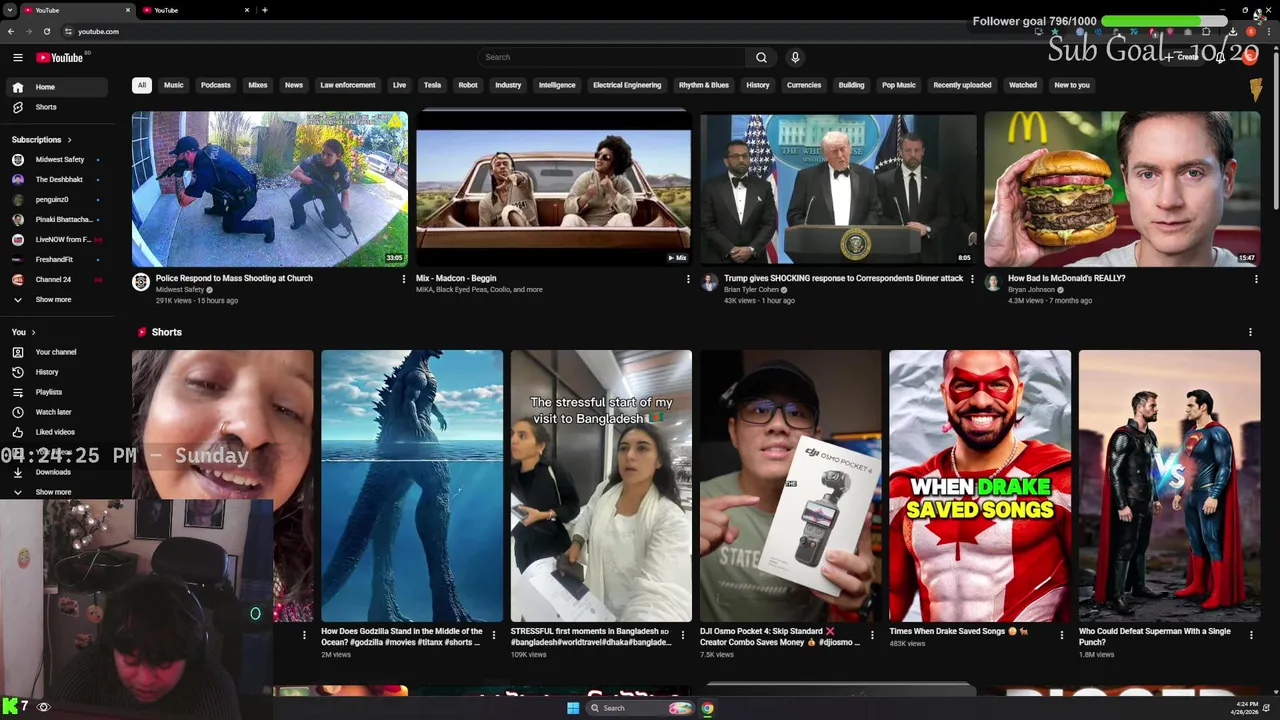
Task: Open the Shorts shelf more options menu
Action: point(1250,332)
